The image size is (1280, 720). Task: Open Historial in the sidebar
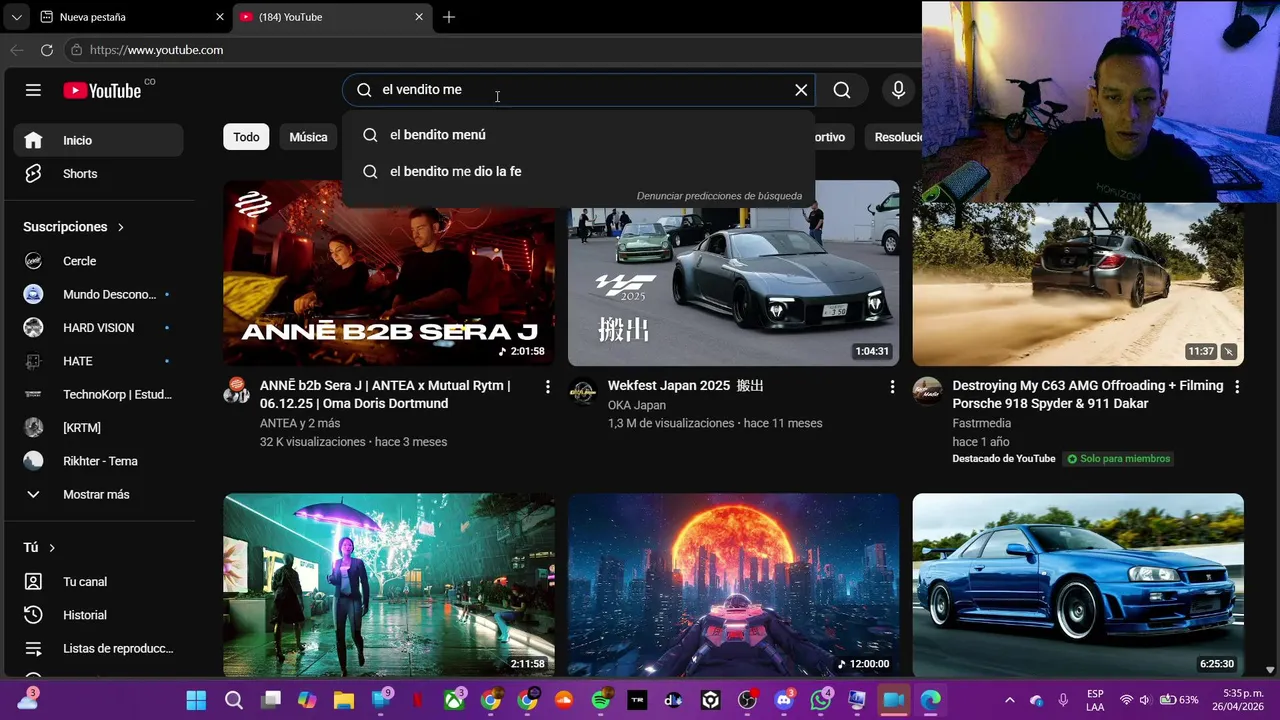point(98,615)
